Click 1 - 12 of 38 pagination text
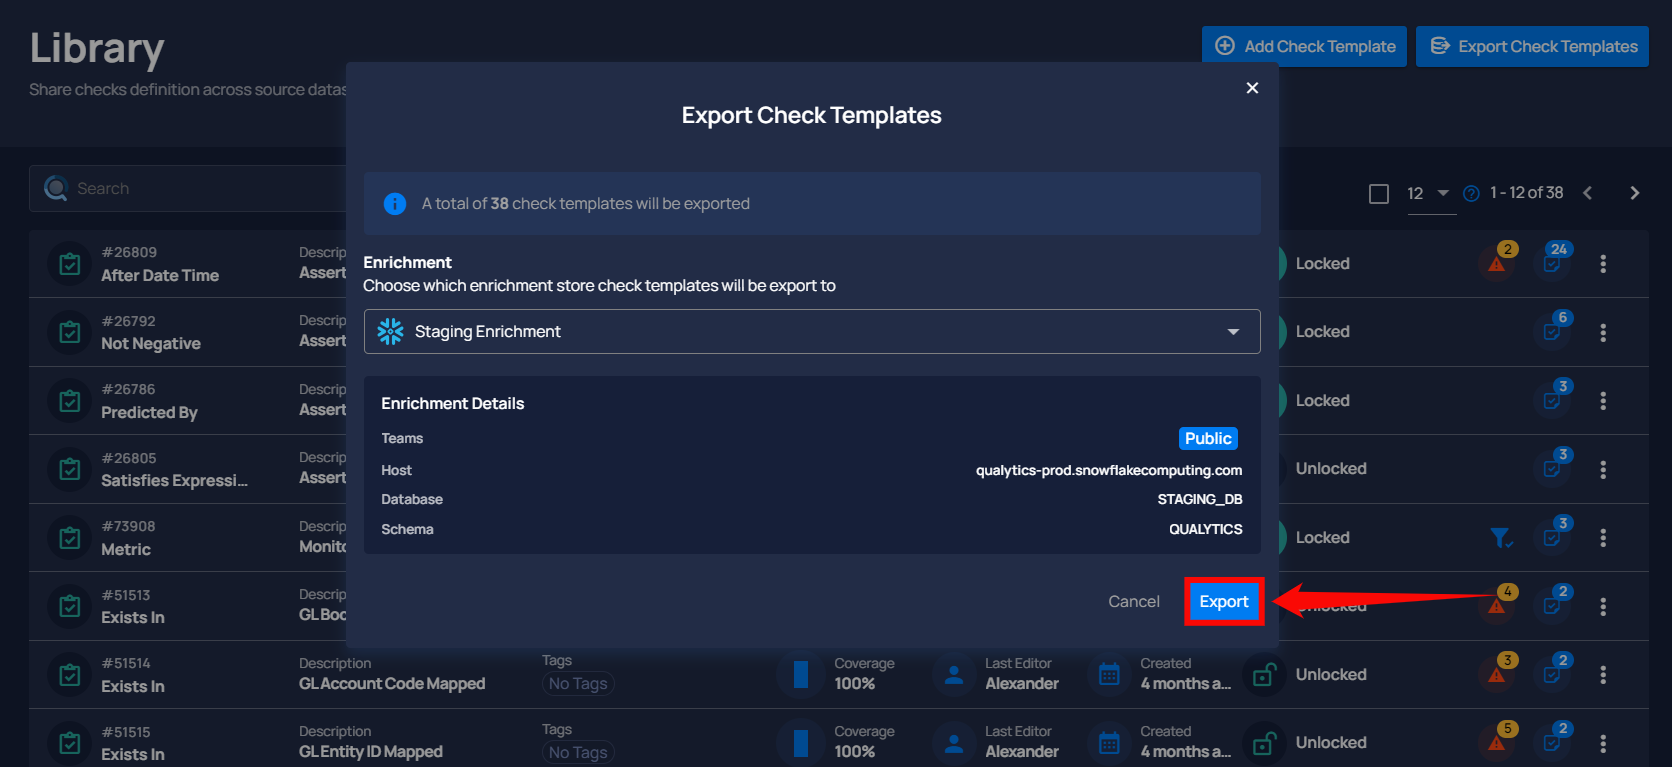Viewport: 1672px width, 767px height. 1526,192
